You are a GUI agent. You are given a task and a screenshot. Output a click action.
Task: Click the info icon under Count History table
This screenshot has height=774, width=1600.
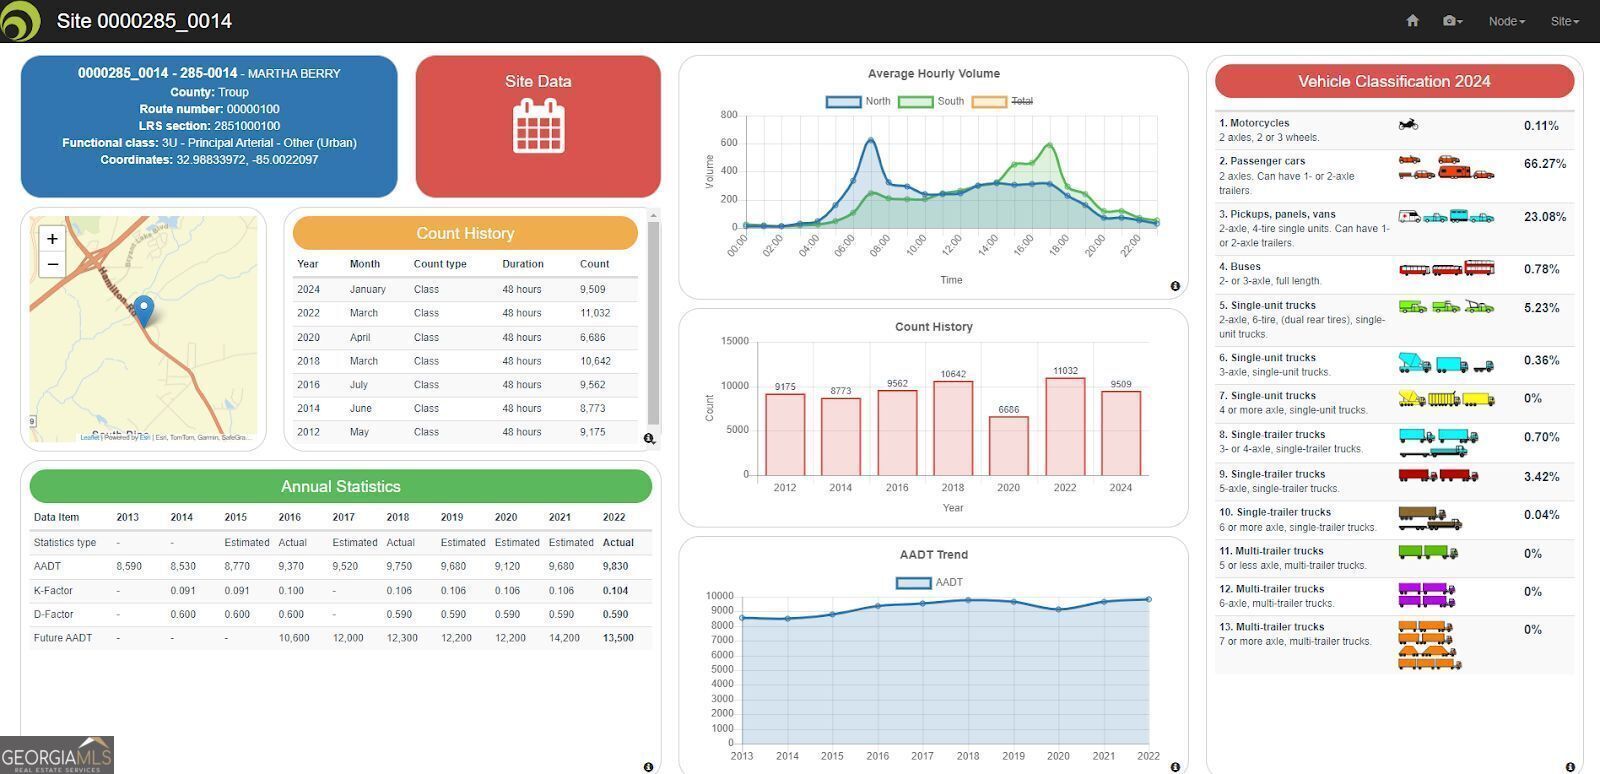click(649, 438)
